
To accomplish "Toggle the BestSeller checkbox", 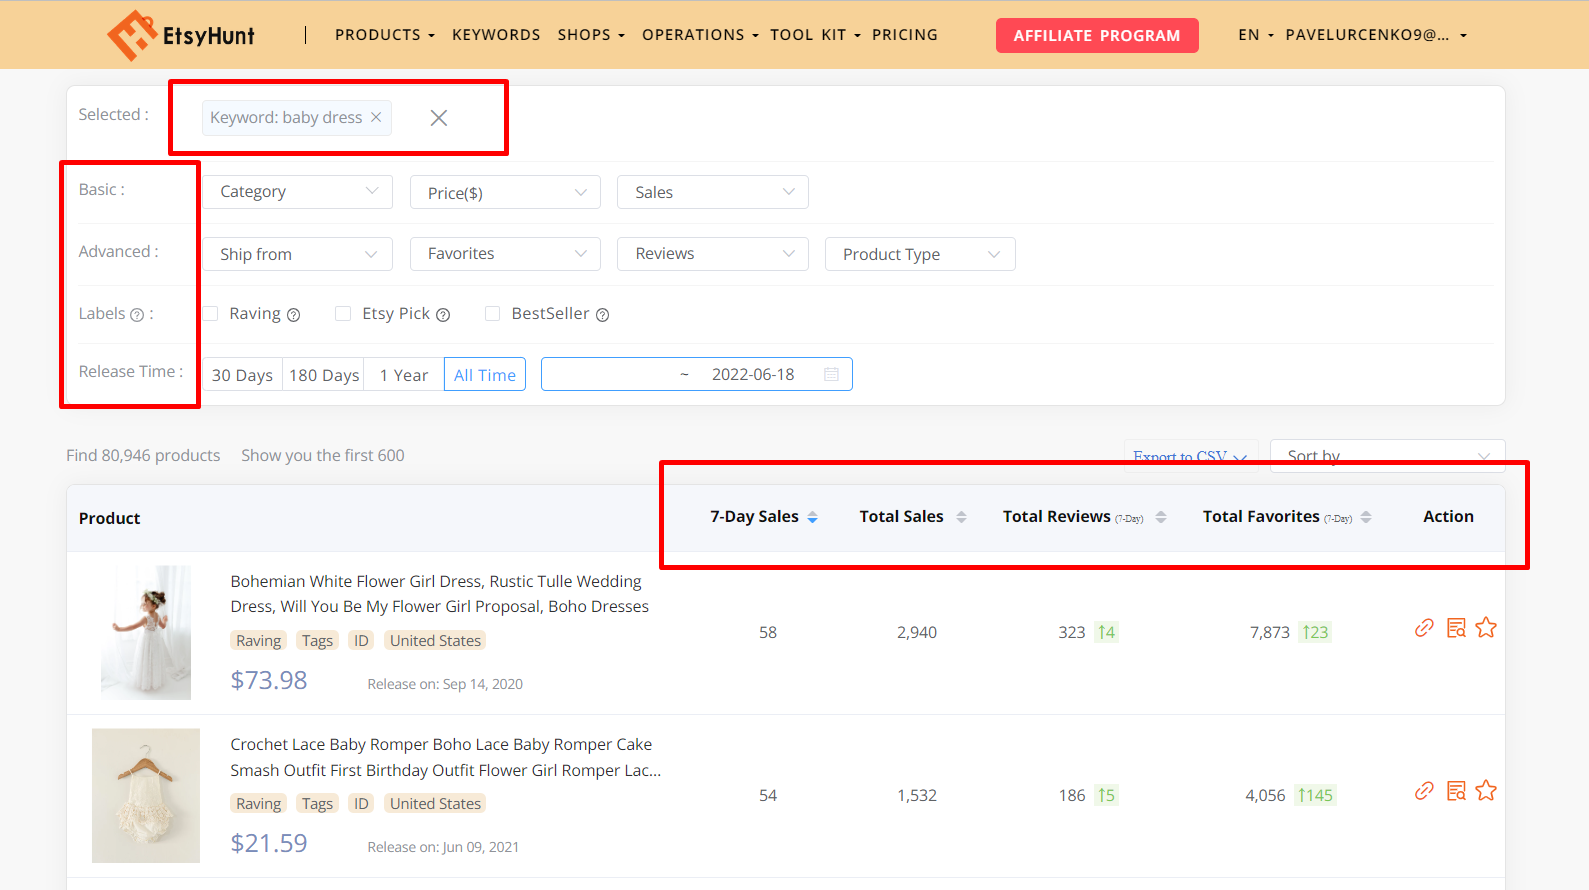I will click(x=492, y=314).
